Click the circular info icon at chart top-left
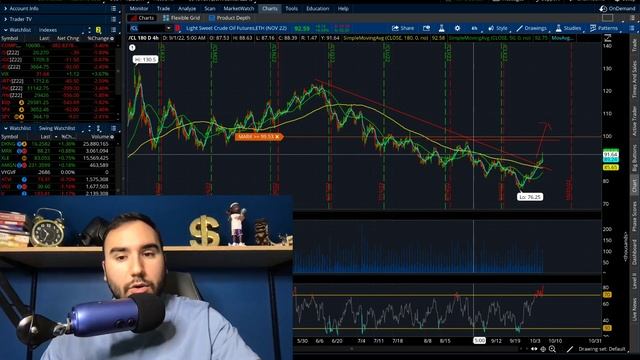640x360 pixels. (x=132, y=48)
